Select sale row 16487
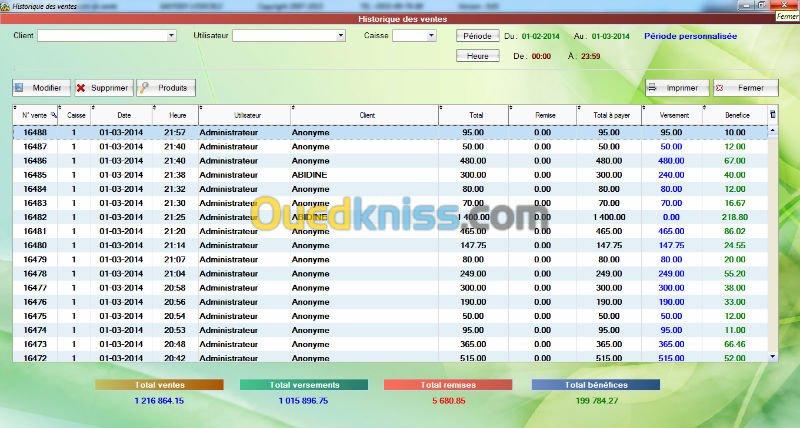This screenshot has width=800, height=428. 390,146
